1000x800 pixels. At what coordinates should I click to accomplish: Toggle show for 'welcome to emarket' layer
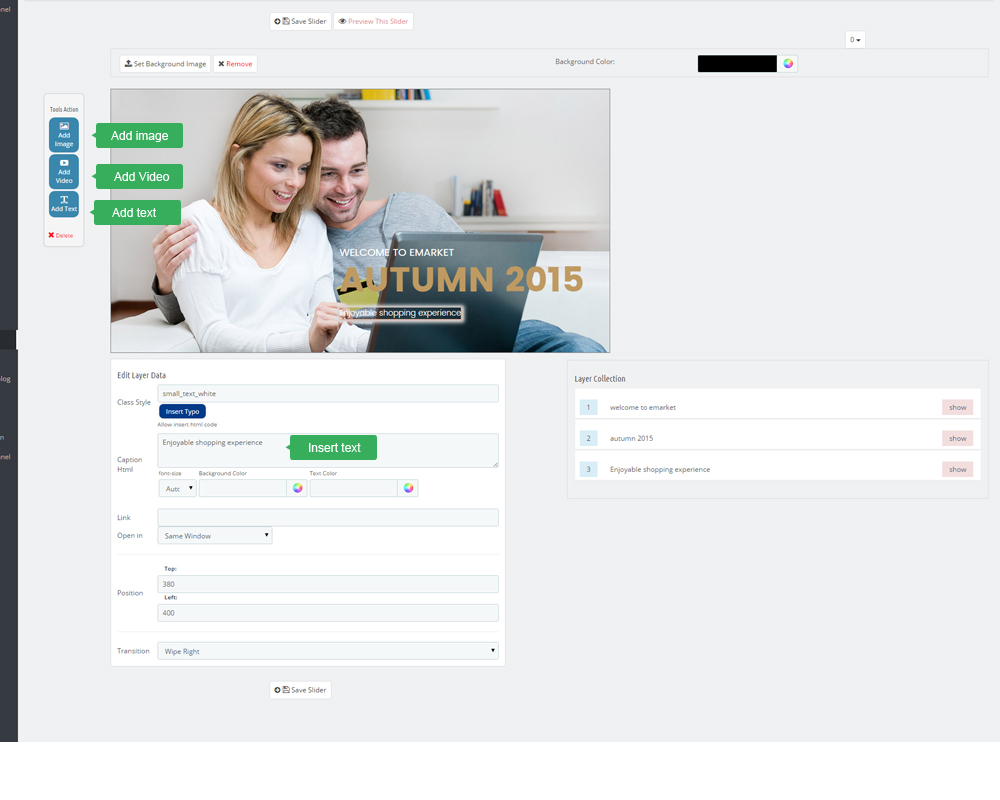pos(957,407)
